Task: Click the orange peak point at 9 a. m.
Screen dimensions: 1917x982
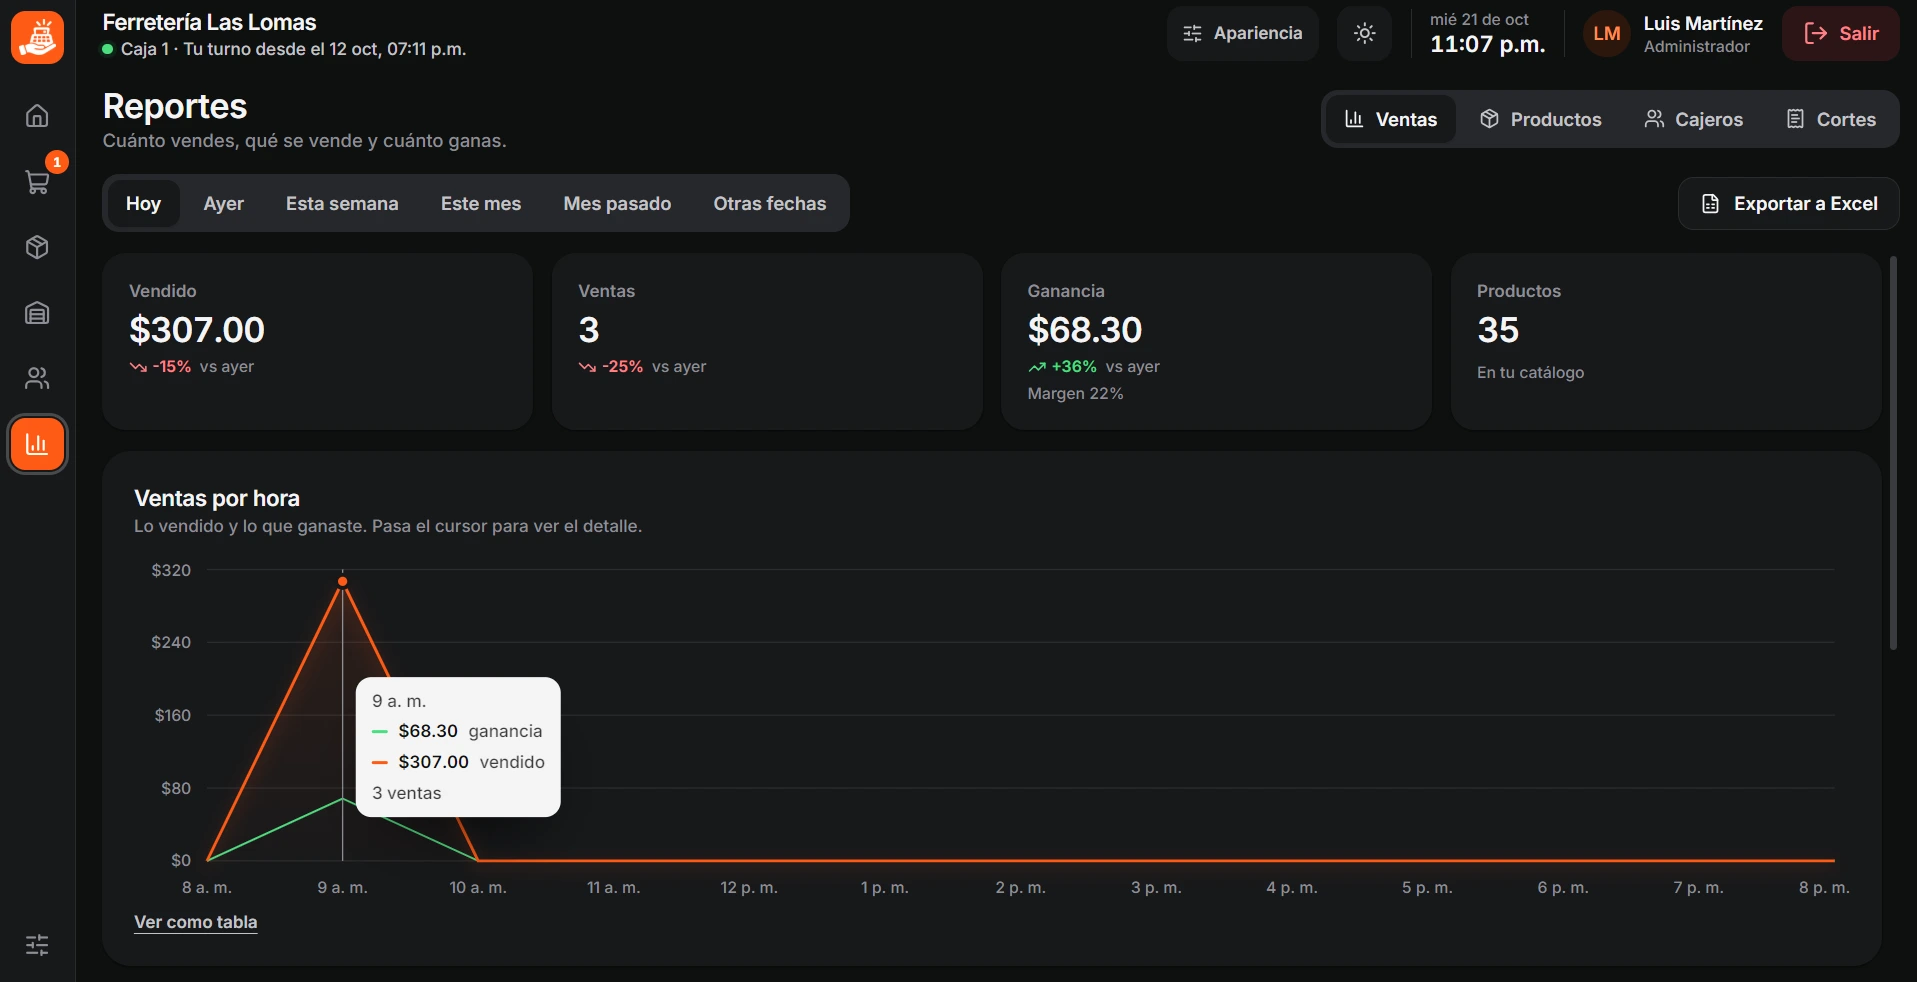Action: 343,581
